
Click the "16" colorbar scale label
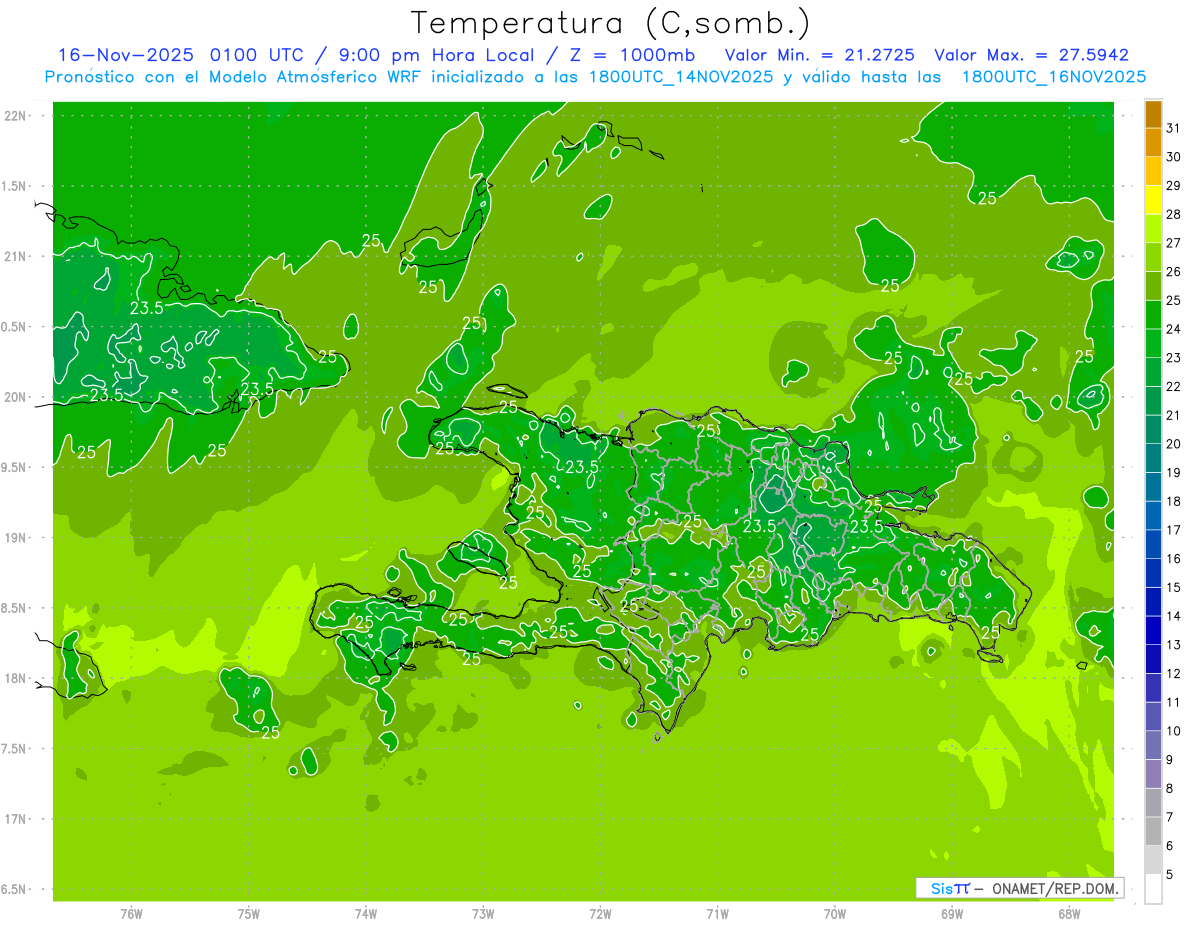click(1174, 559)
